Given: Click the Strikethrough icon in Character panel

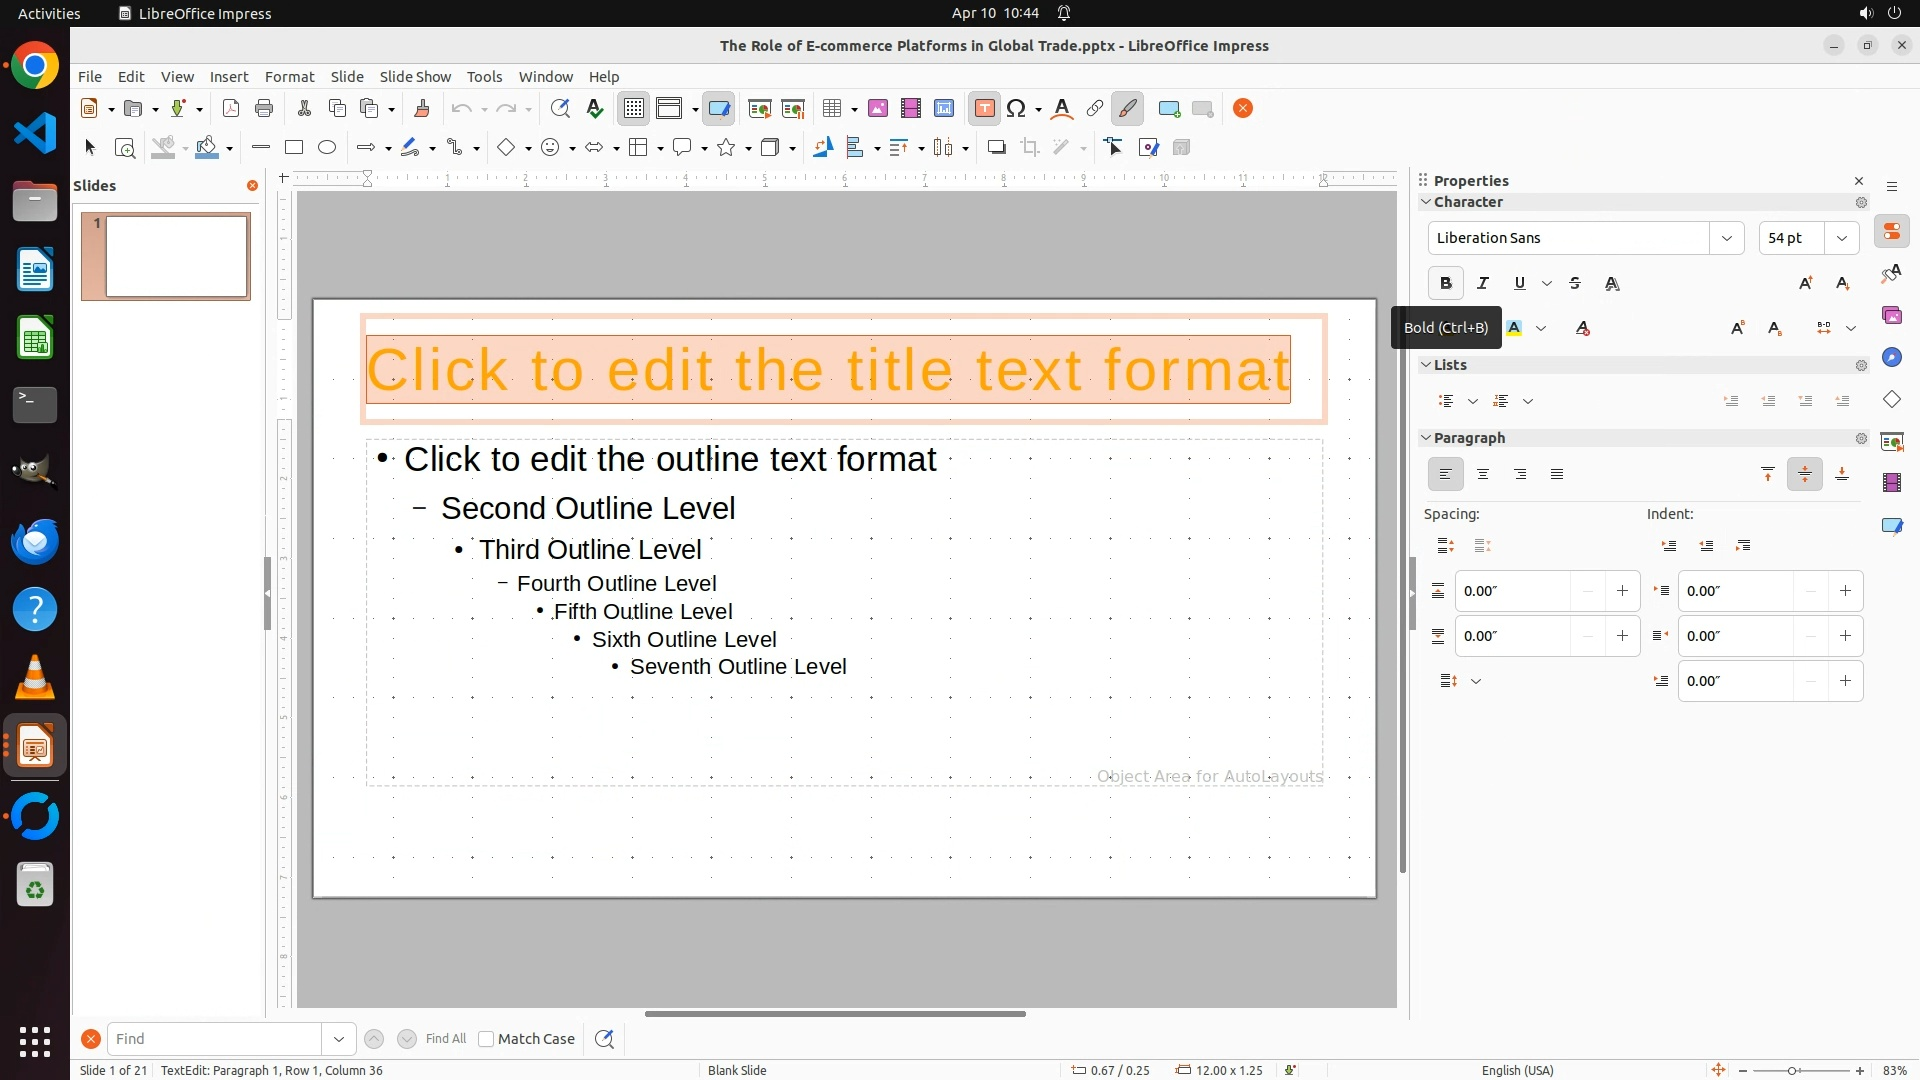Looking at the screenshot, I should [x=1575, y=284].
